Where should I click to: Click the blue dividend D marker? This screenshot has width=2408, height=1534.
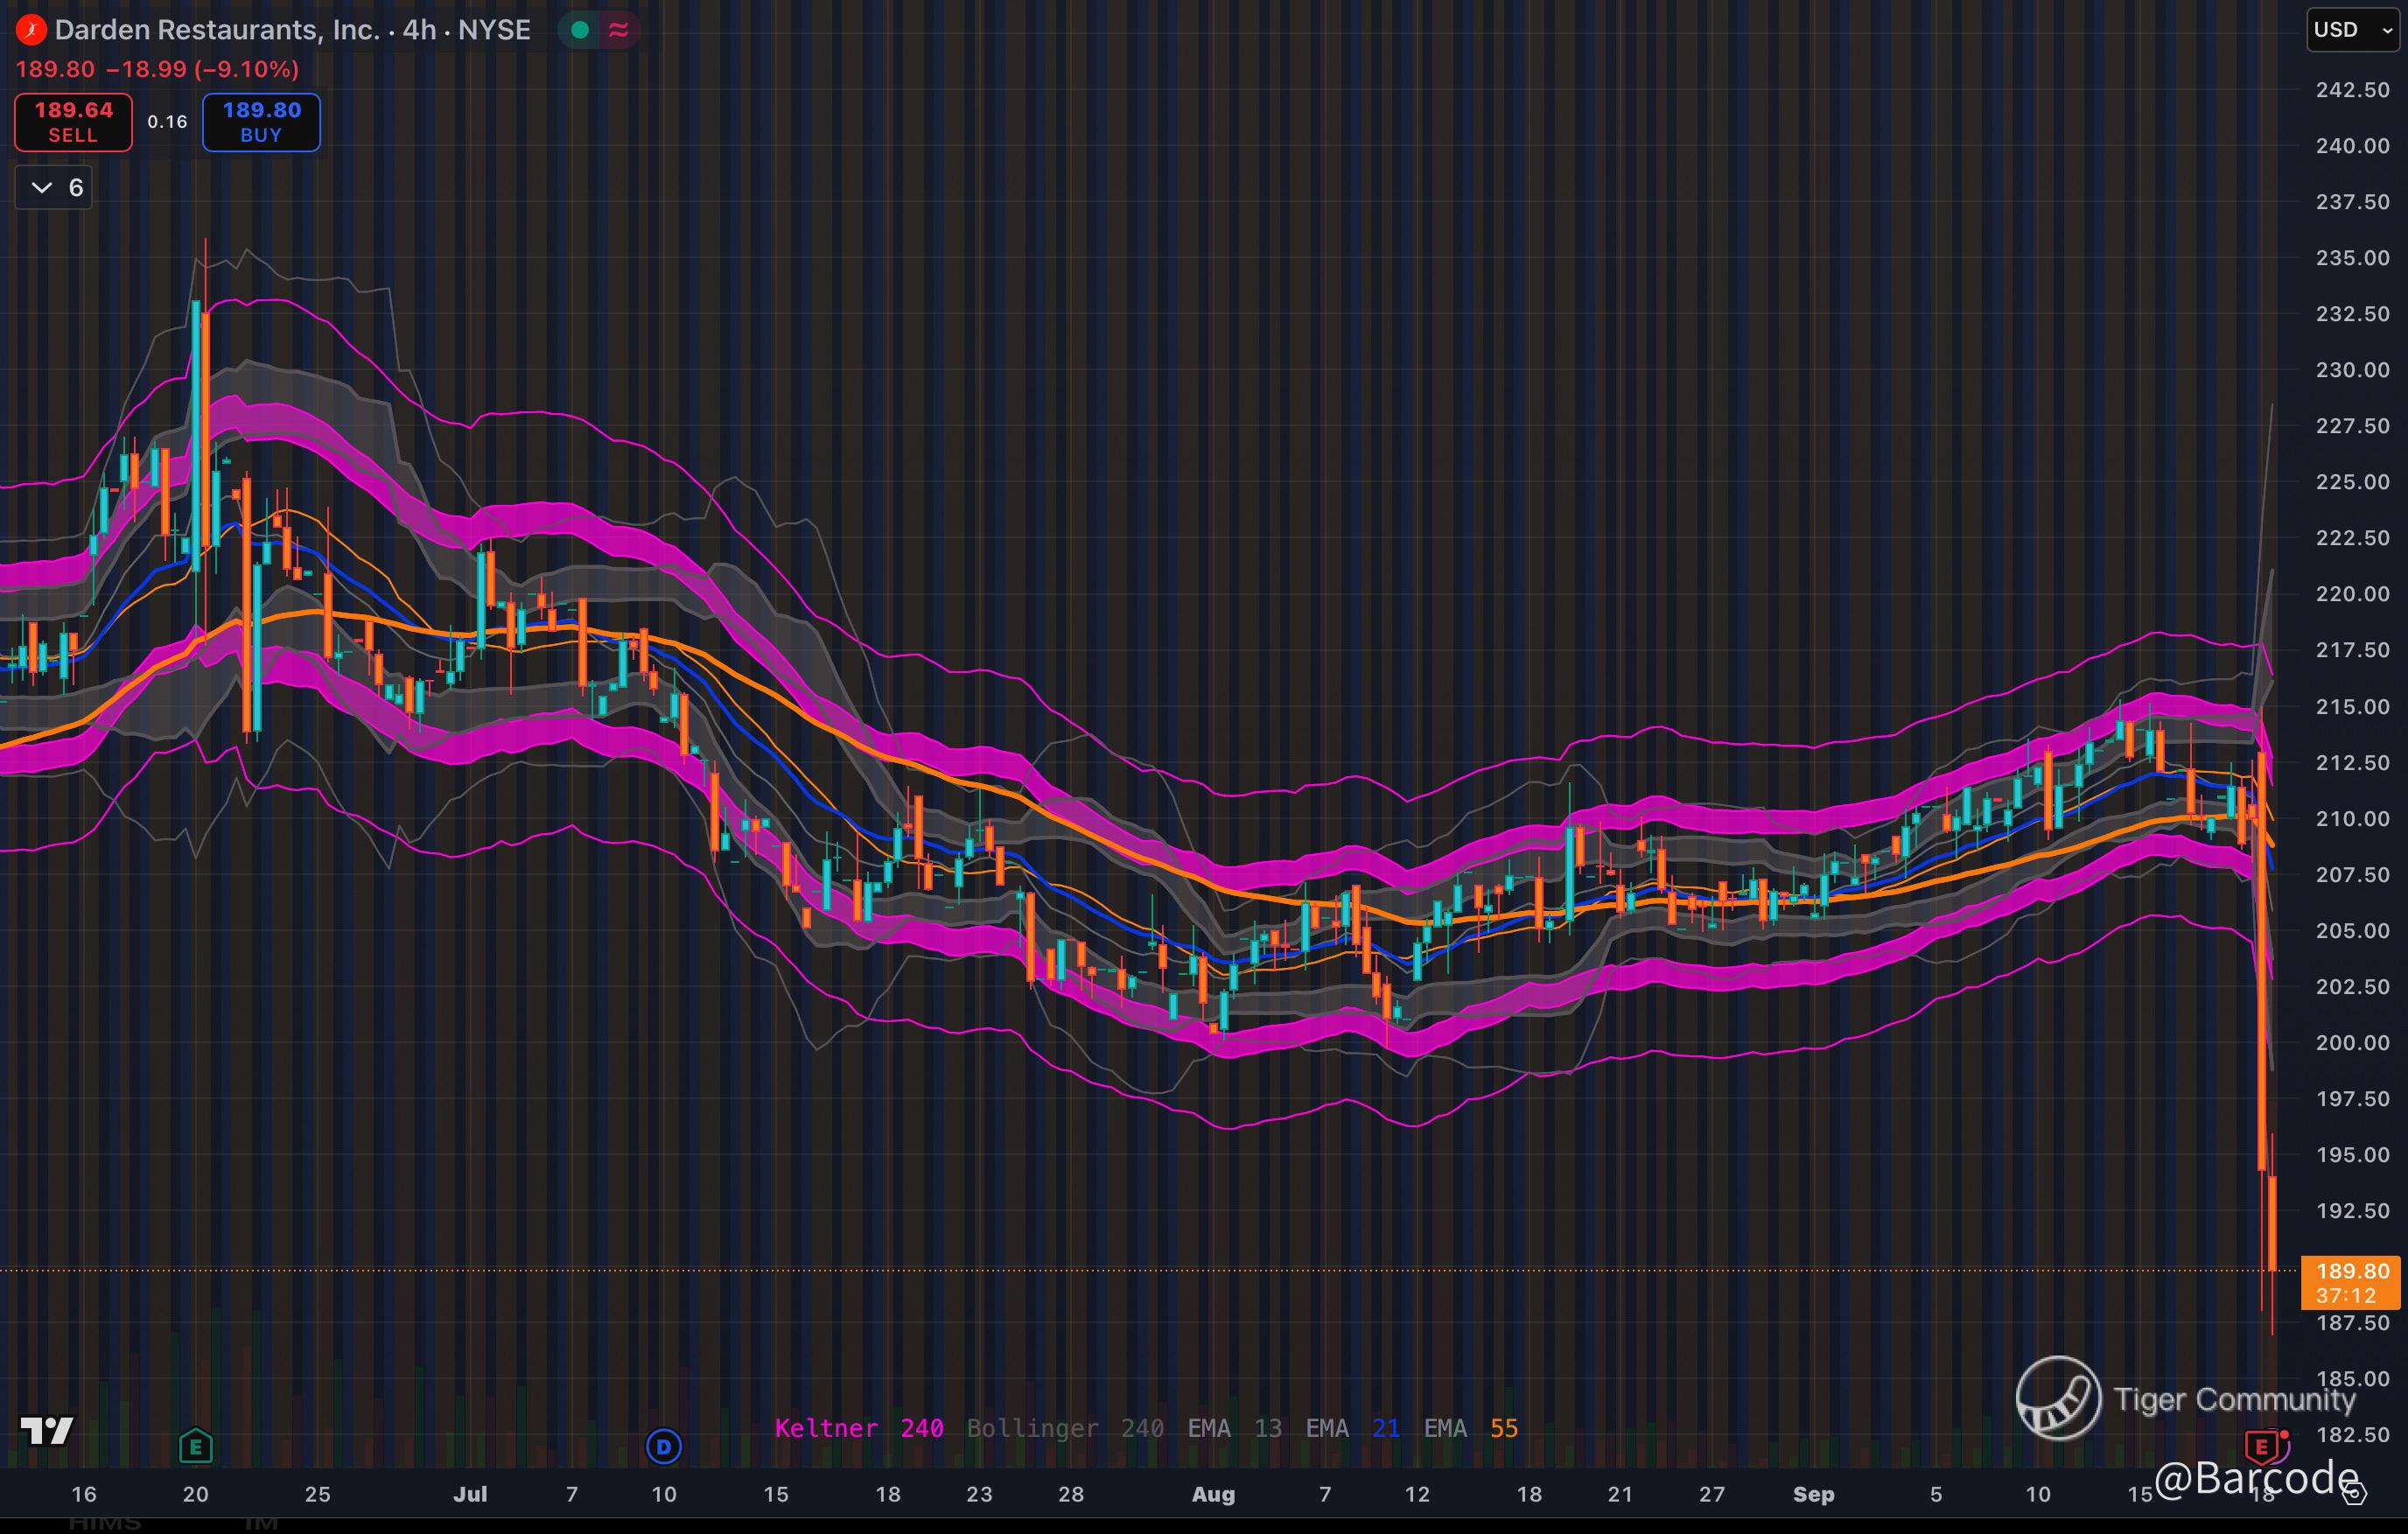(664, 1446)
